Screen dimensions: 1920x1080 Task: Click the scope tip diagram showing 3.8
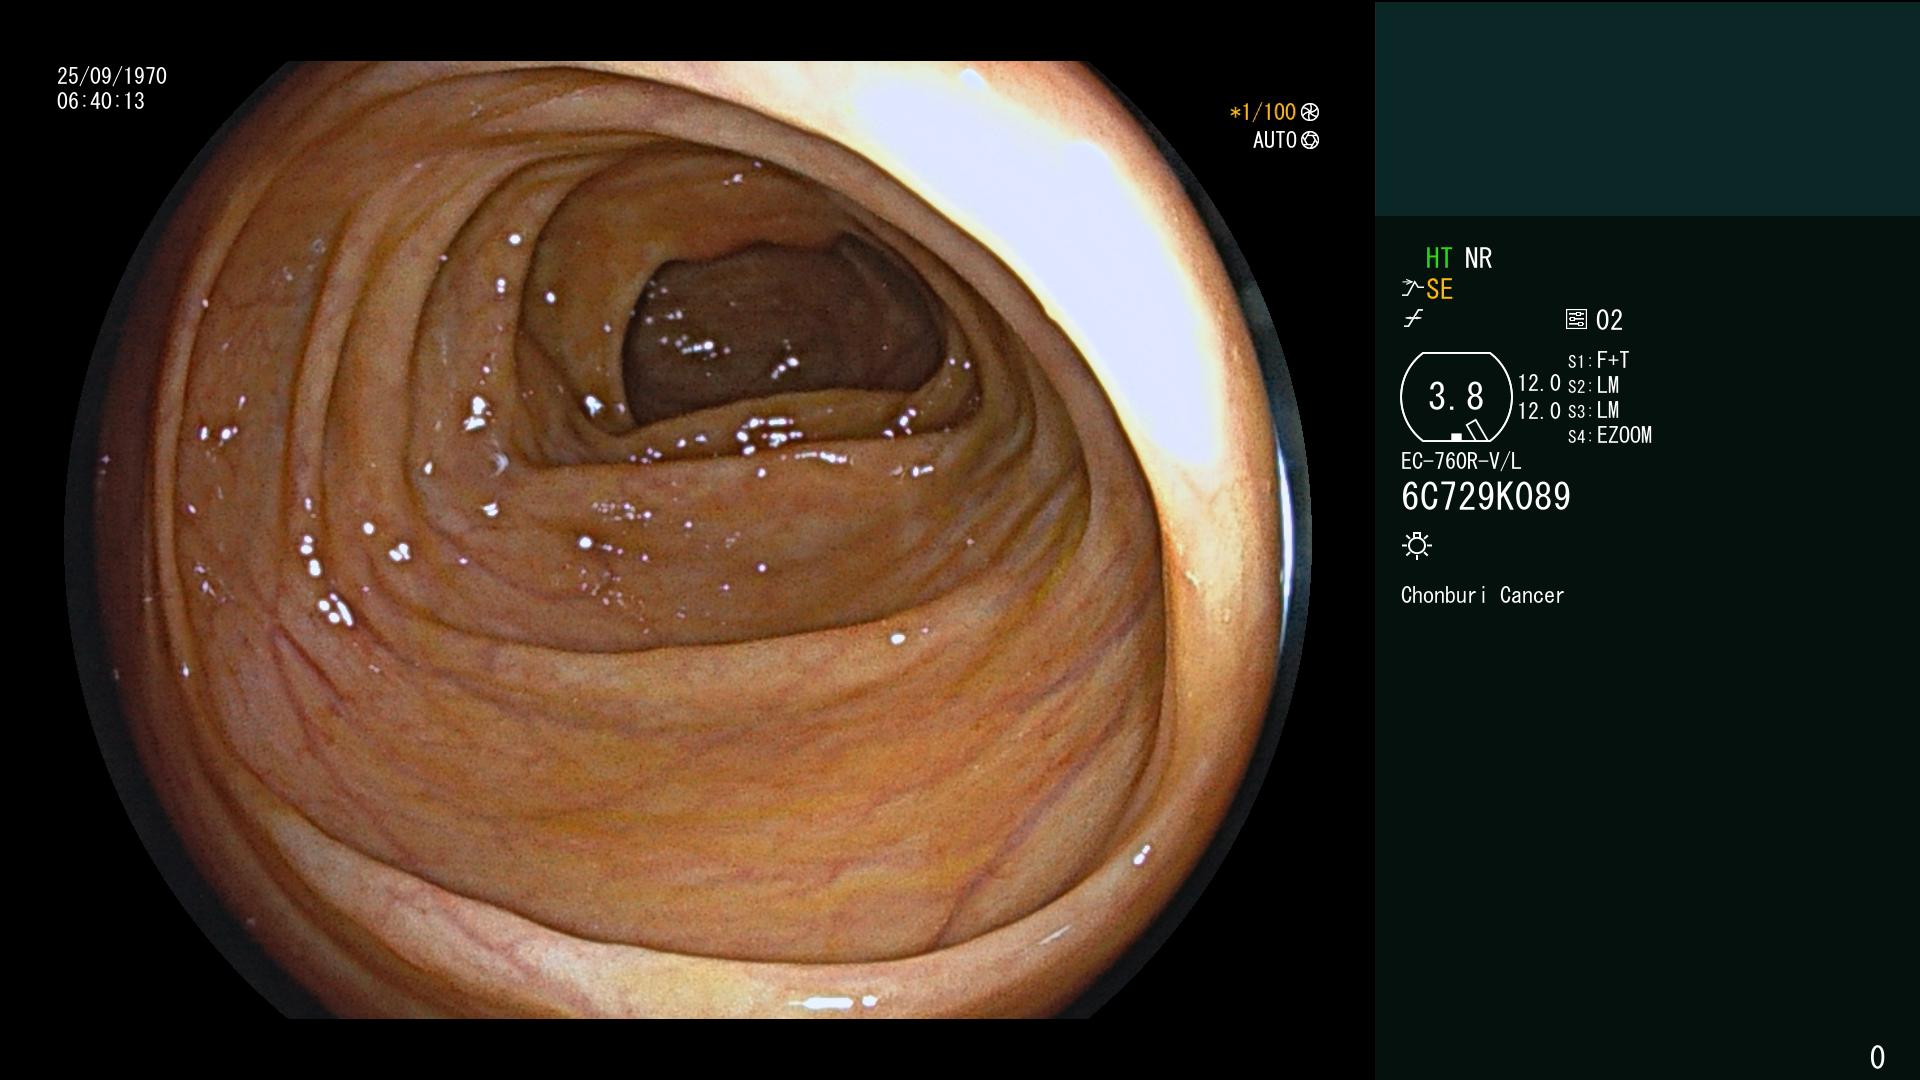pos(1456,397)
